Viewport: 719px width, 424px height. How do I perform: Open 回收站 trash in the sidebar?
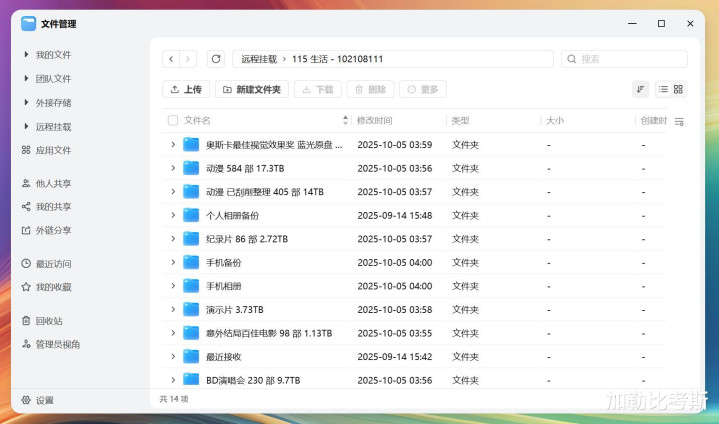pos(48,321)
